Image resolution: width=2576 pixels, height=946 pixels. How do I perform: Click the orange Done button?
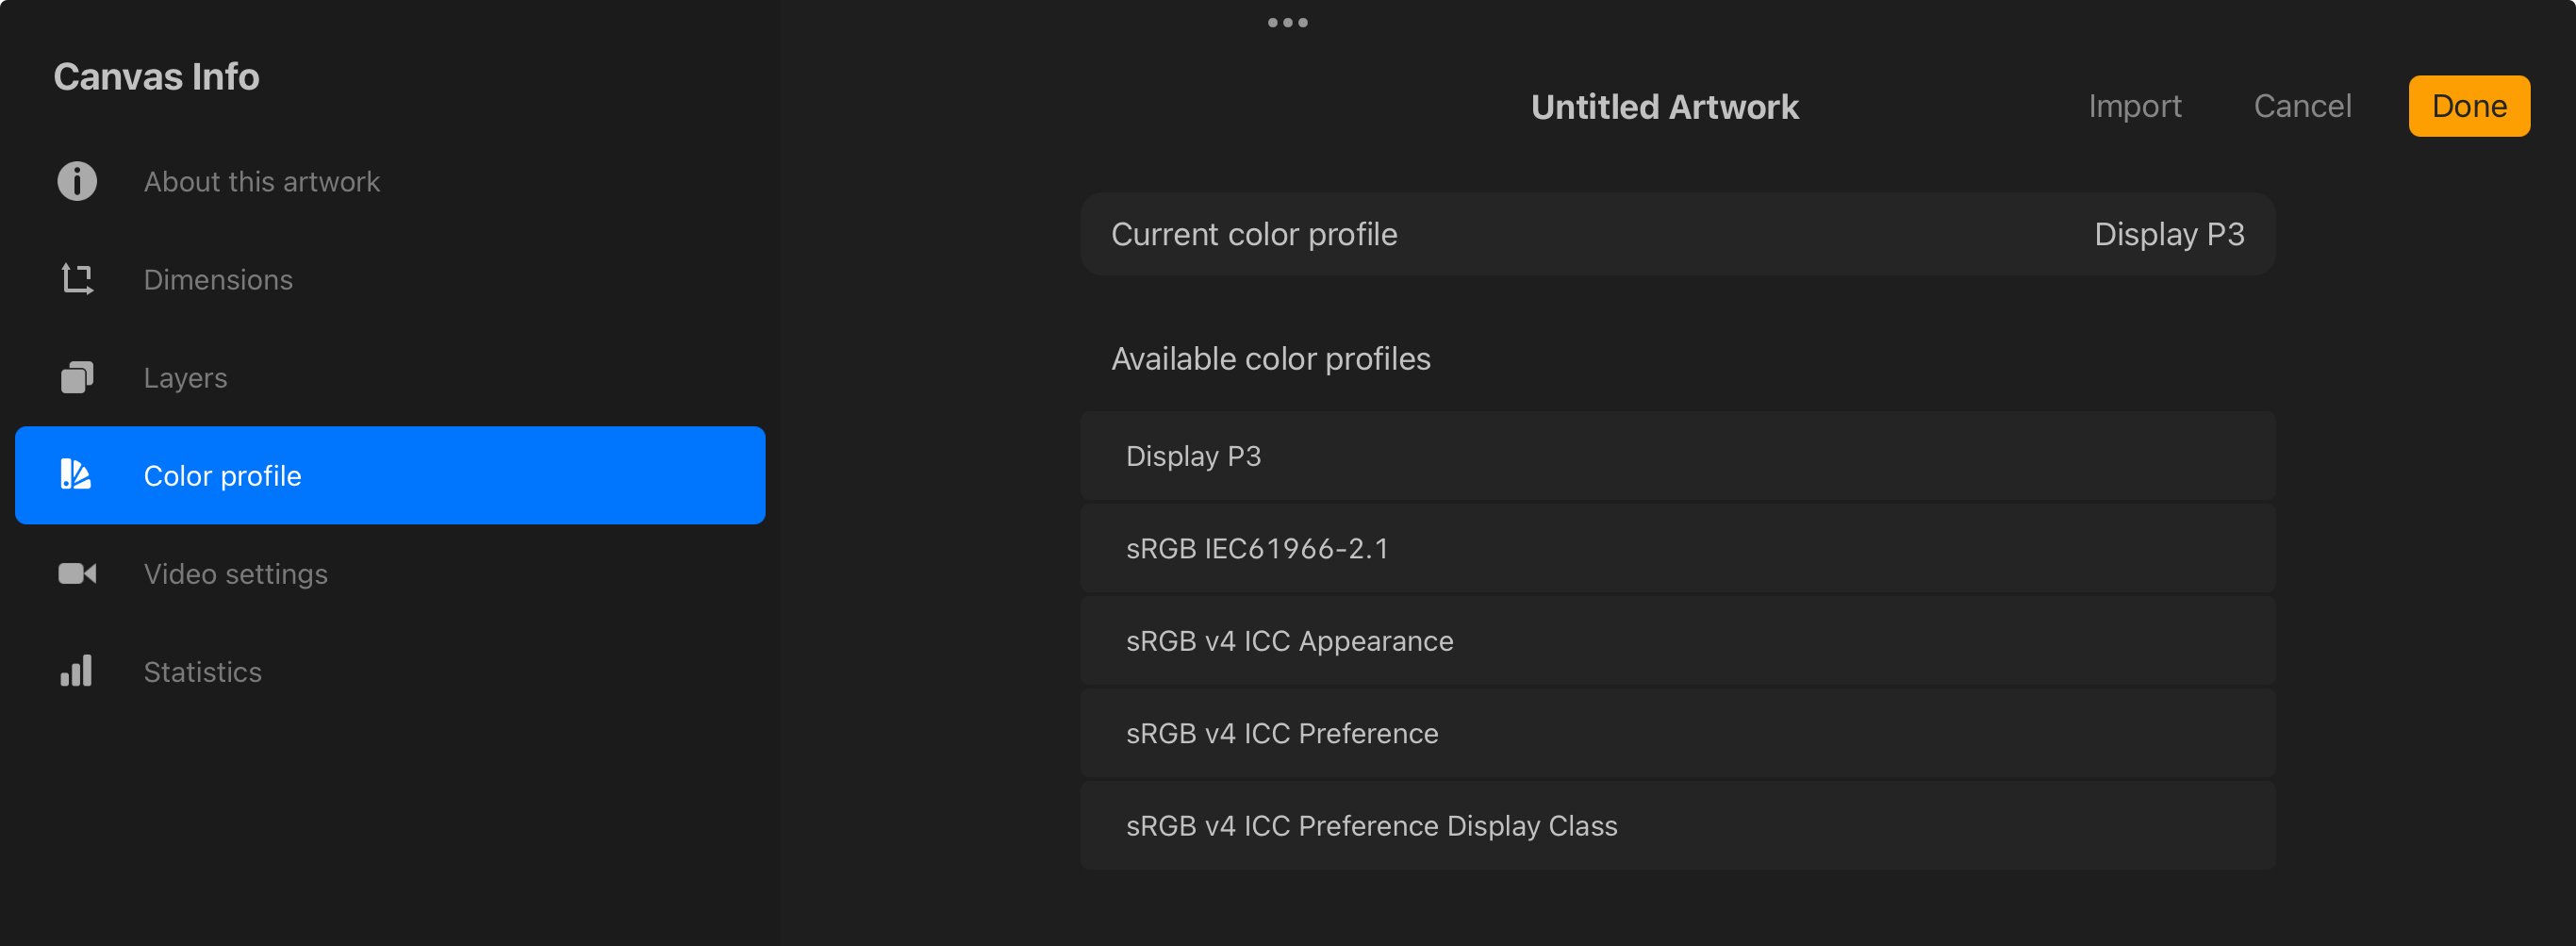click(x=2469, y=106)
